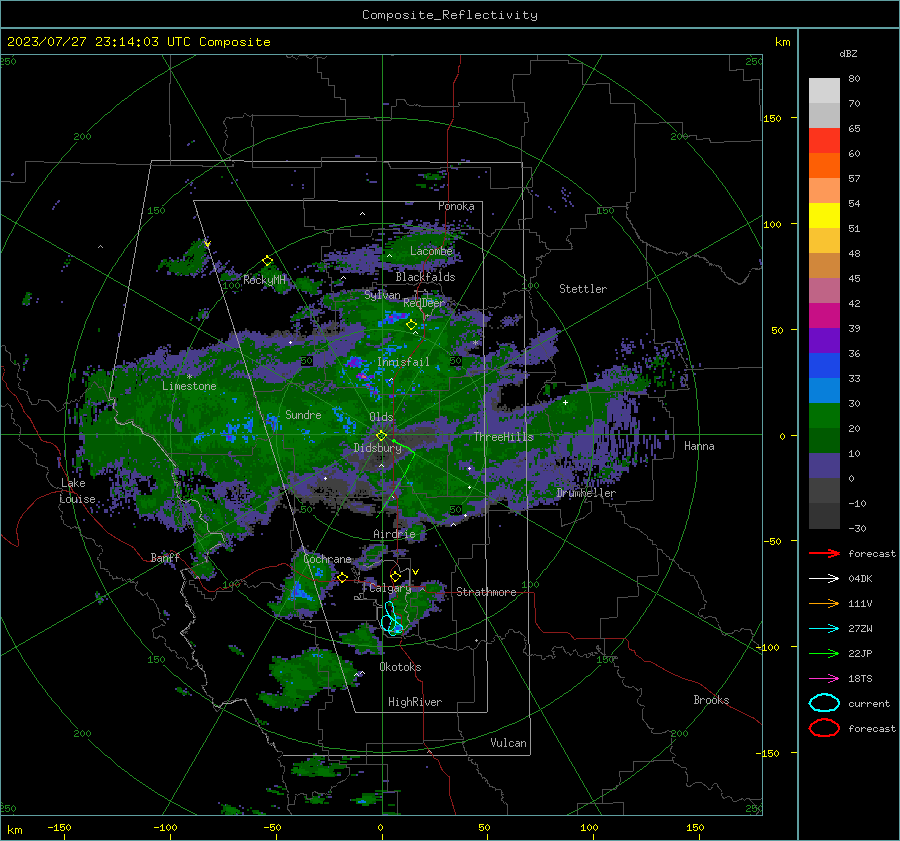Click the km unit label at bottom left
This screenshot has width=900, height=841.
(x=14, y=830)
